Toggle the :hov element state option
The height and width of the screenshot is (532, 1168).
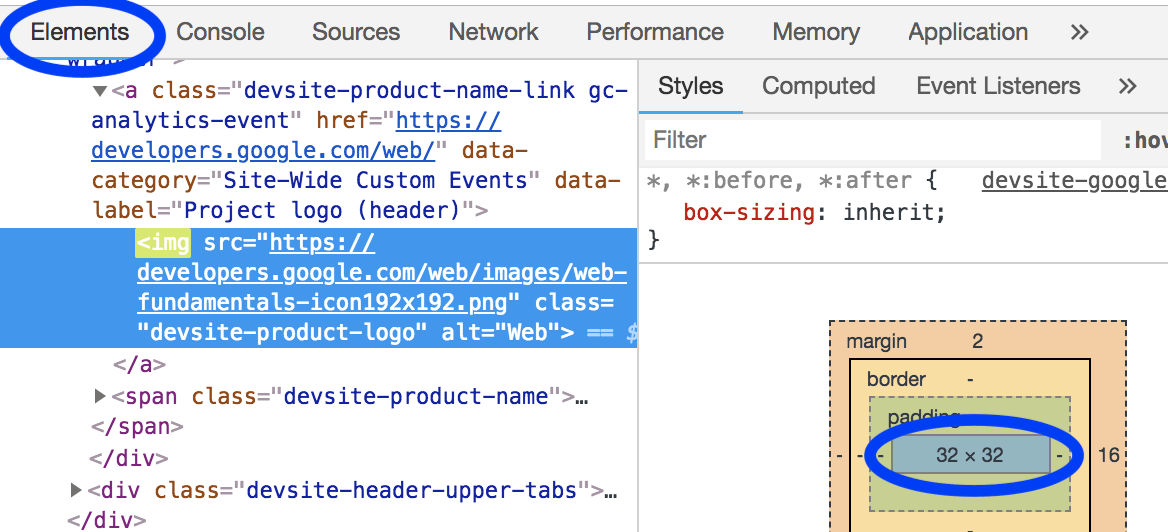1144,140
